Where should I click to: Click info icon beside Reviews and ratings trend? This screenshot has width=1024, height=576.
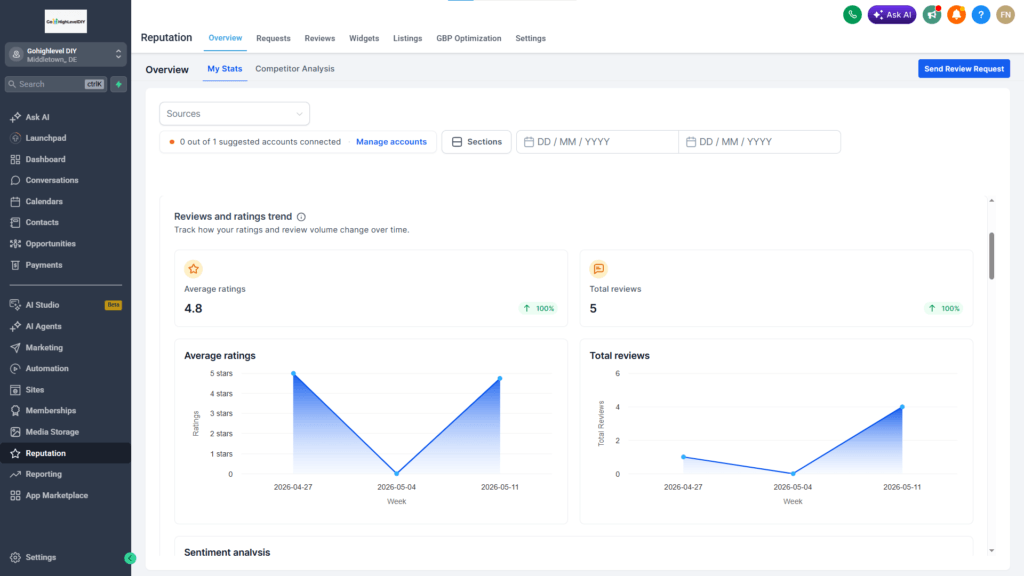click(301, 217)
